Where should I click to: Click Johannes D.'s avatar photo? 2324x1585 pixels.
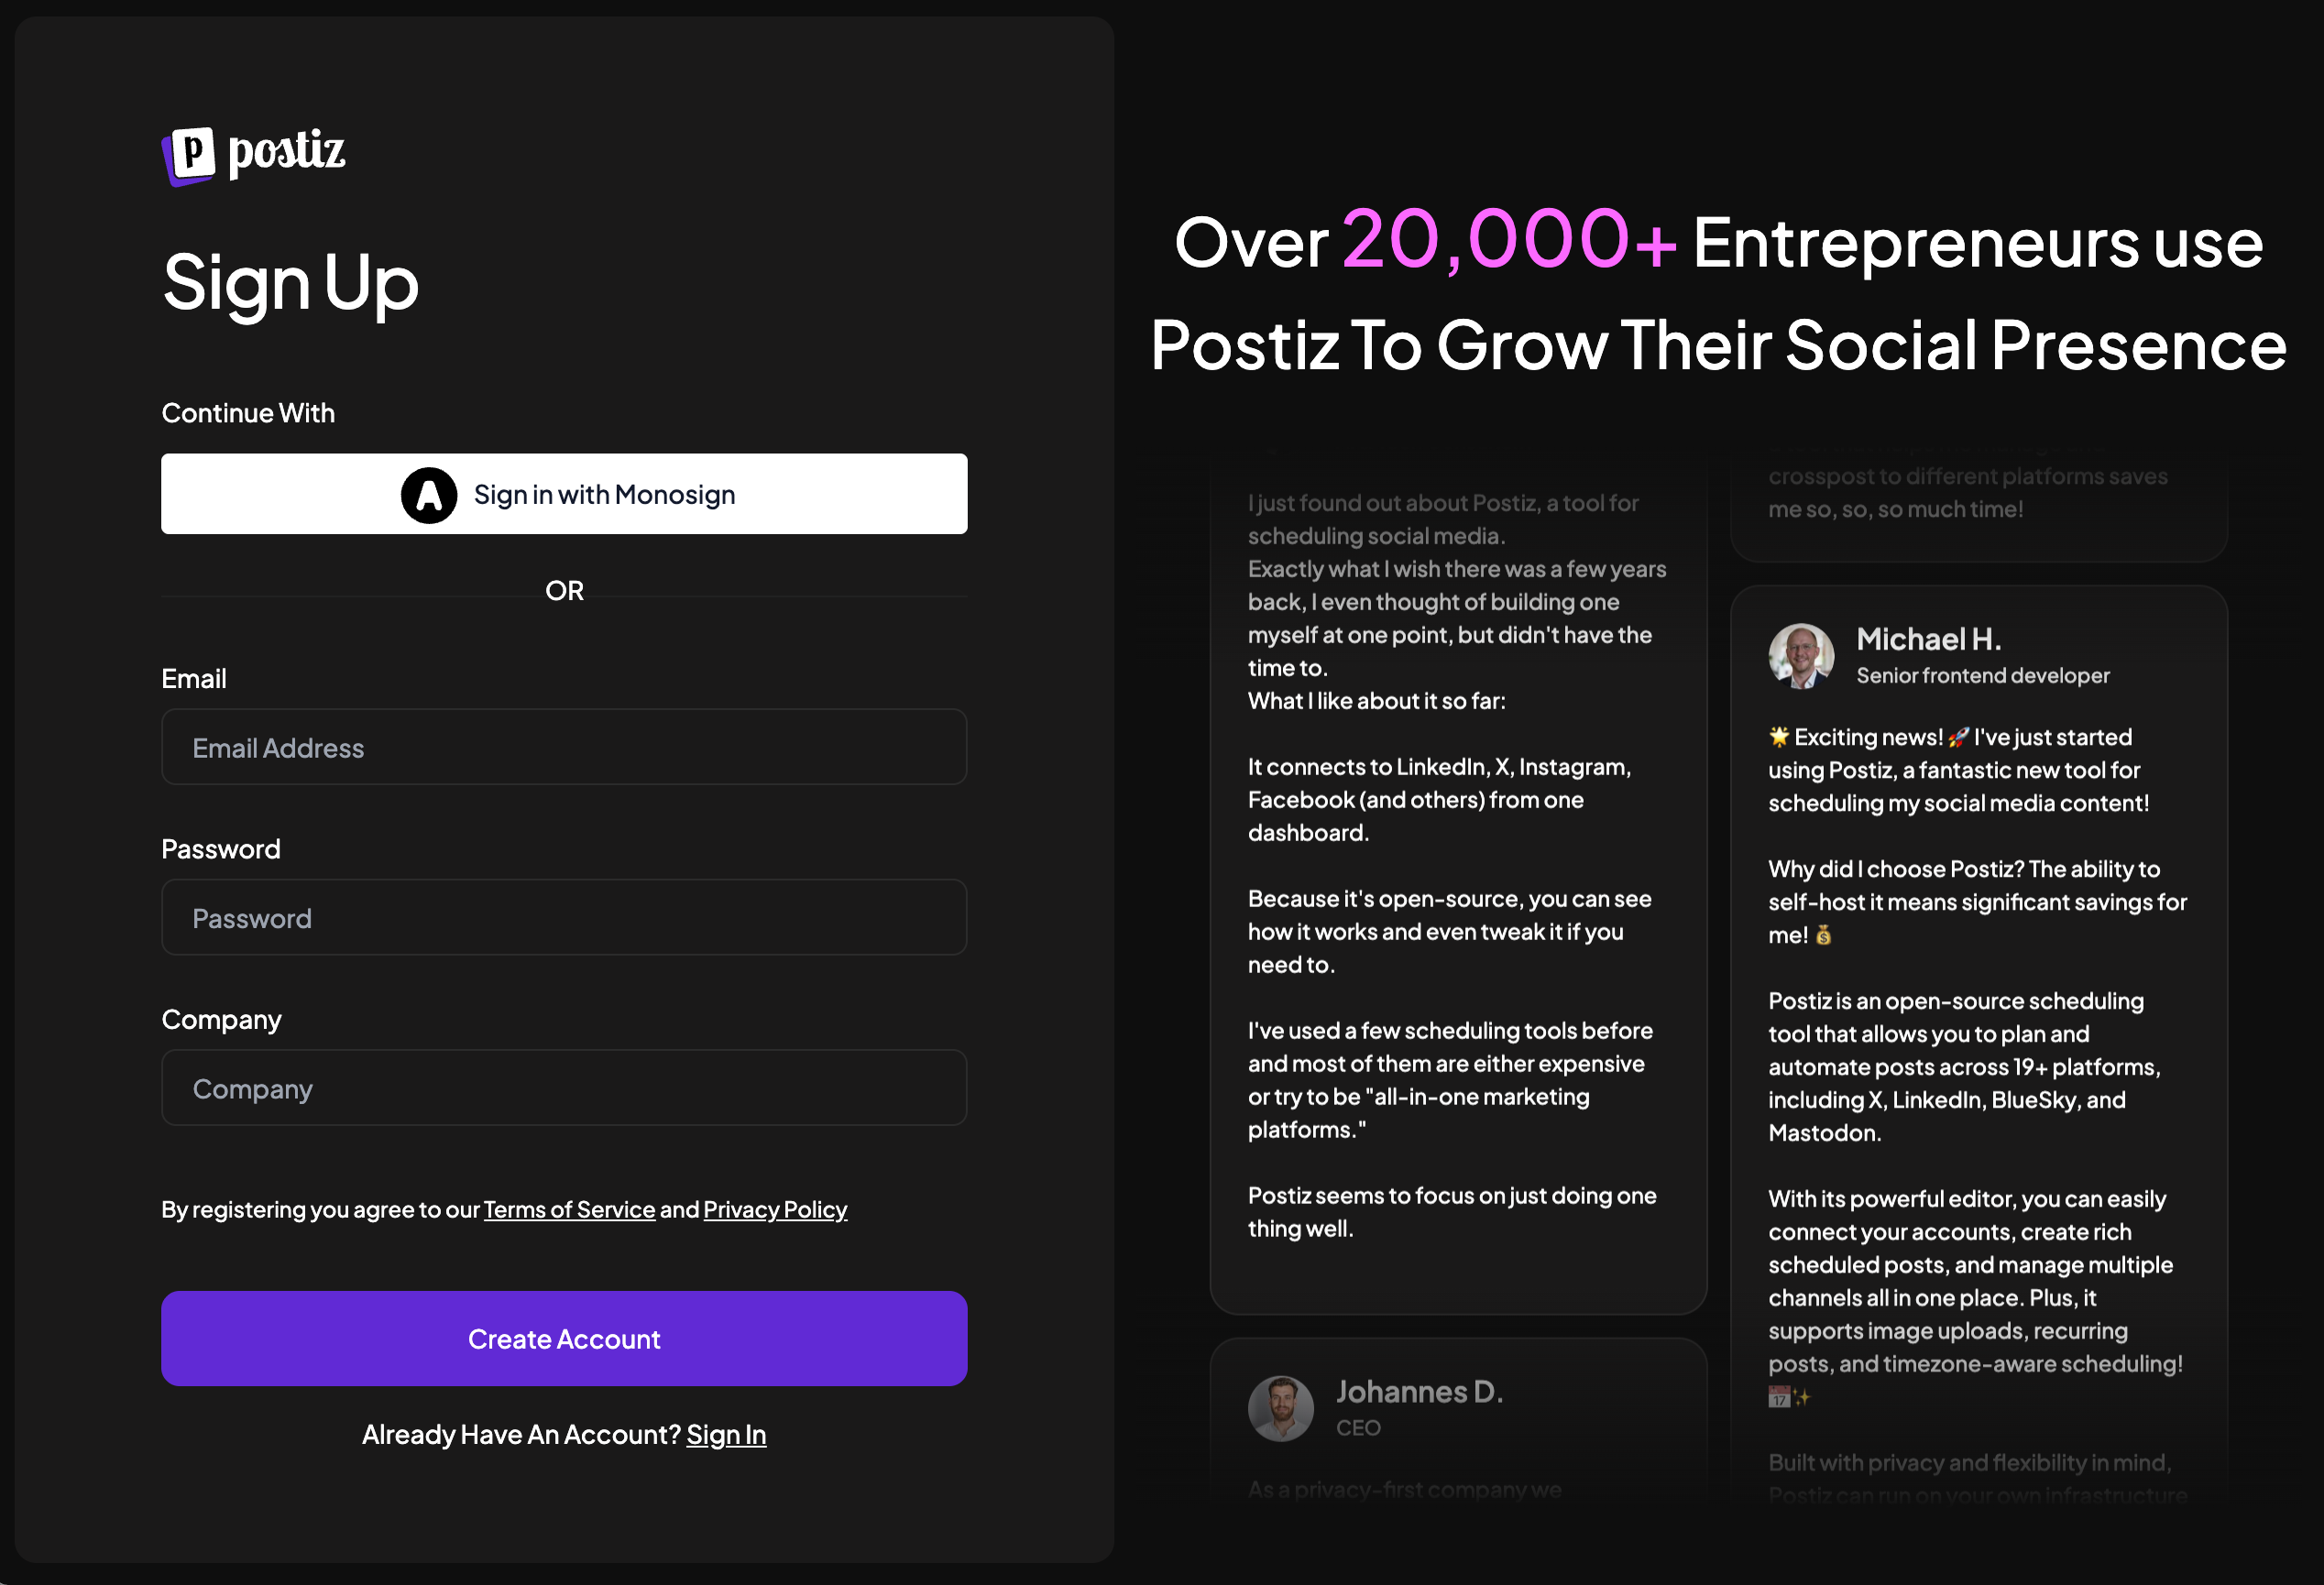(1280, 1408)
